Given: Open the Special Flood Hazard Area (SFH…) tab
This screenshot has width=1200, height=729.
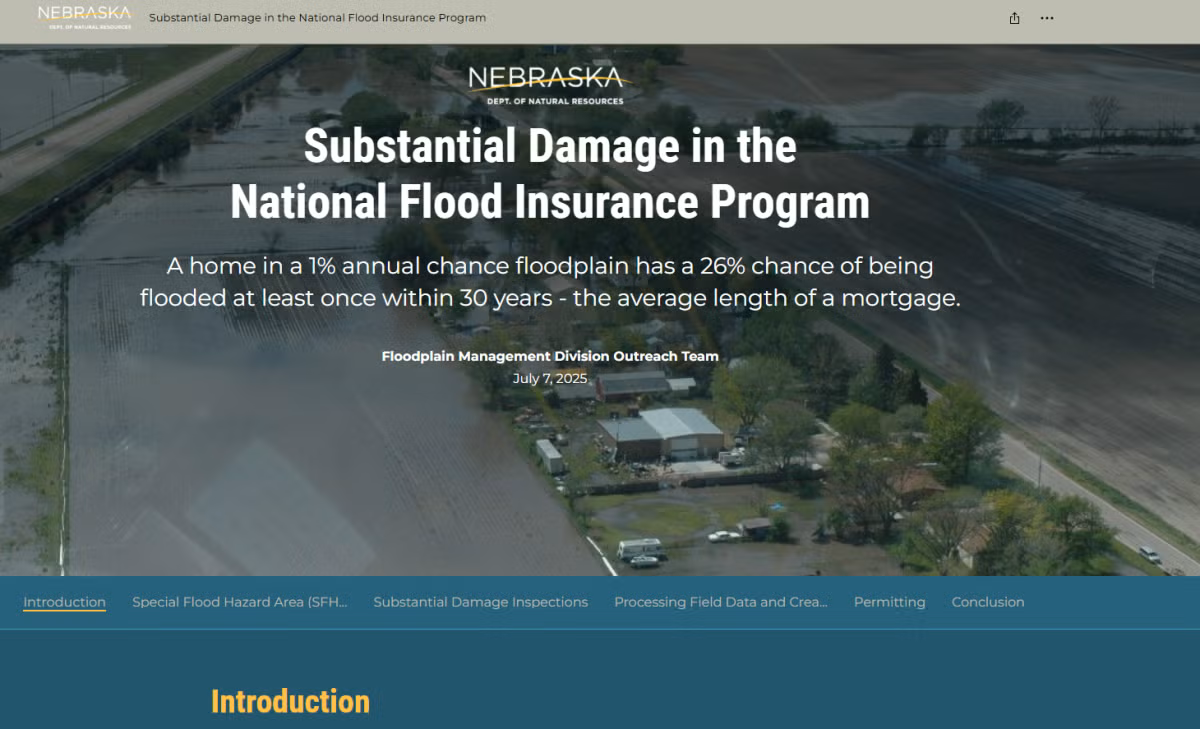Looking at the screenshot, I should click(240, 602).
